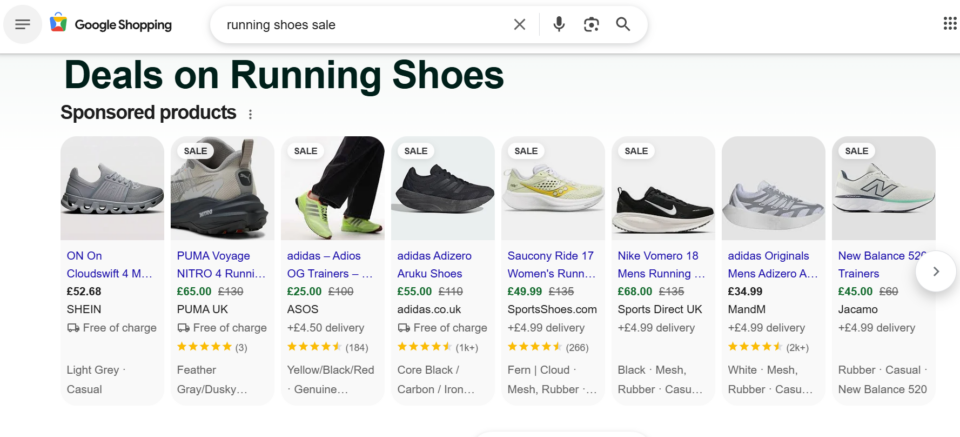Click the running shoes sale search field
This screenshot has height=437, width=960.
click(360, 24)
